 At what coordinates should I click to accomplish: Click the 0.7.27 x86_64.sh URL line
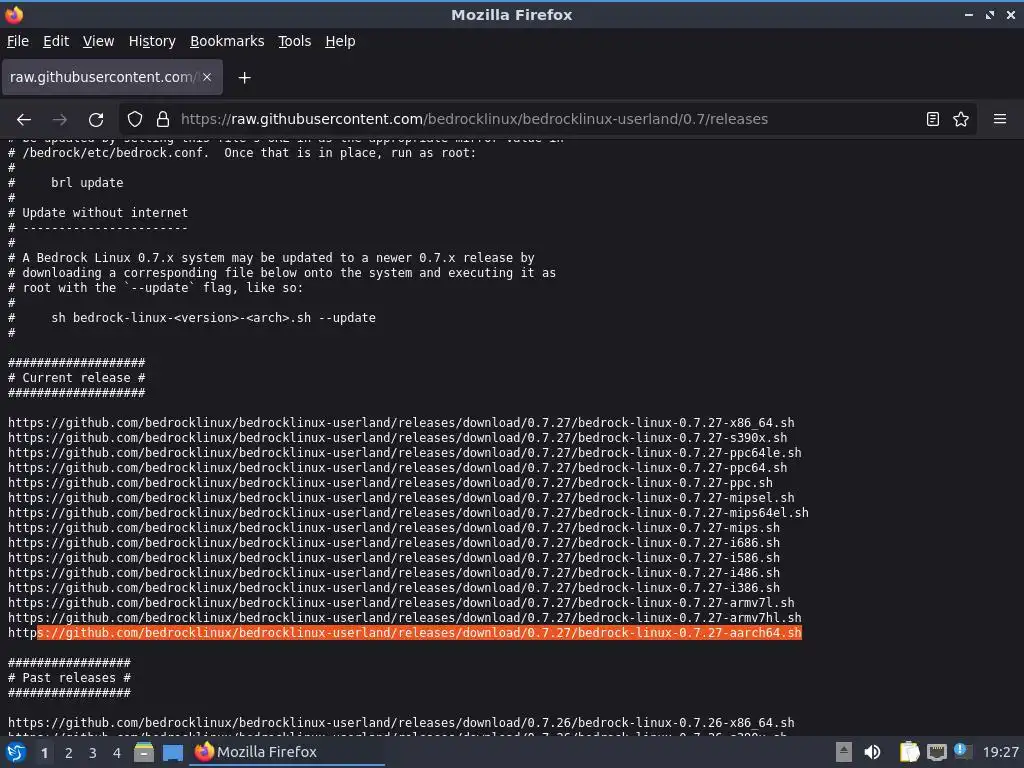[401, 423]
